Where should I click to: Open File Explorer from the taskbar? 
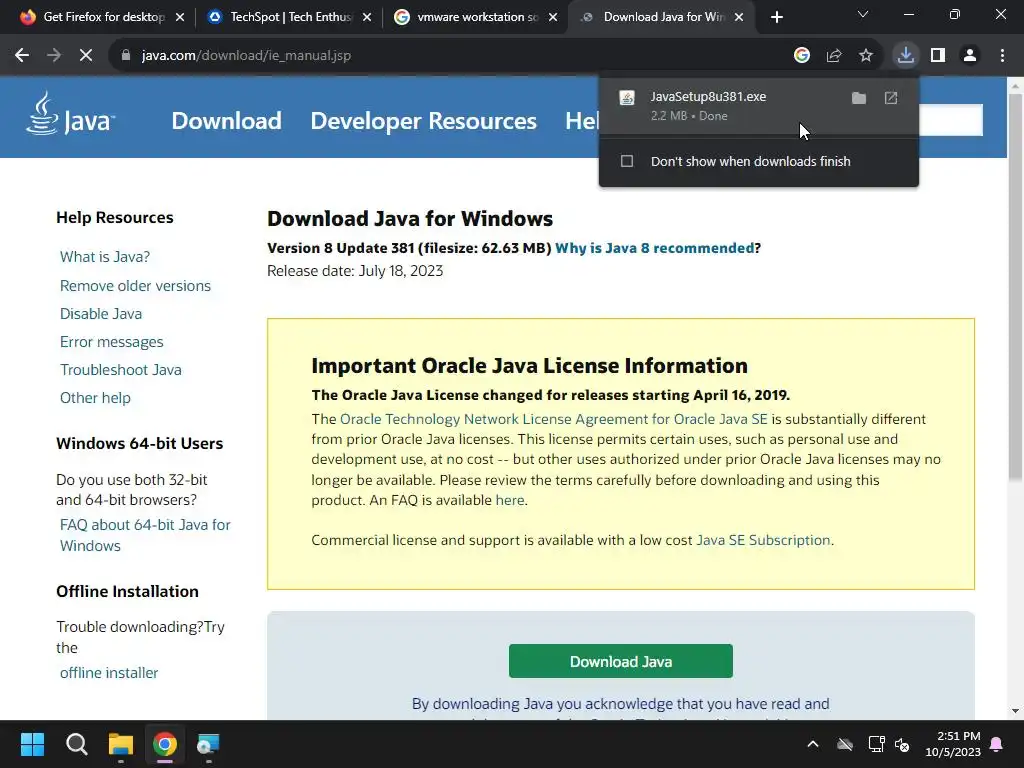pyautogui.click(x=121, y=744)
